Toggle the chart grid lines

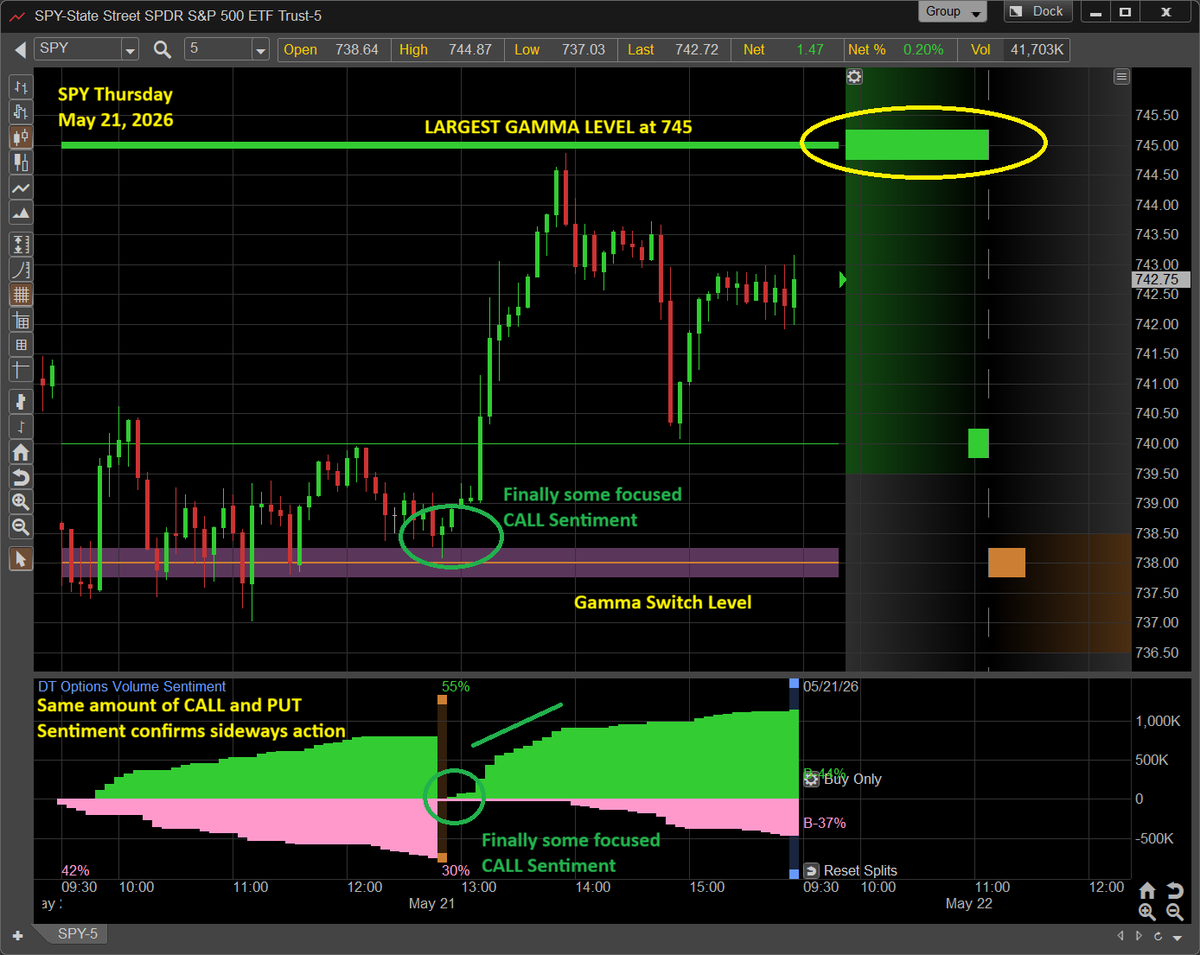[20, 294]
